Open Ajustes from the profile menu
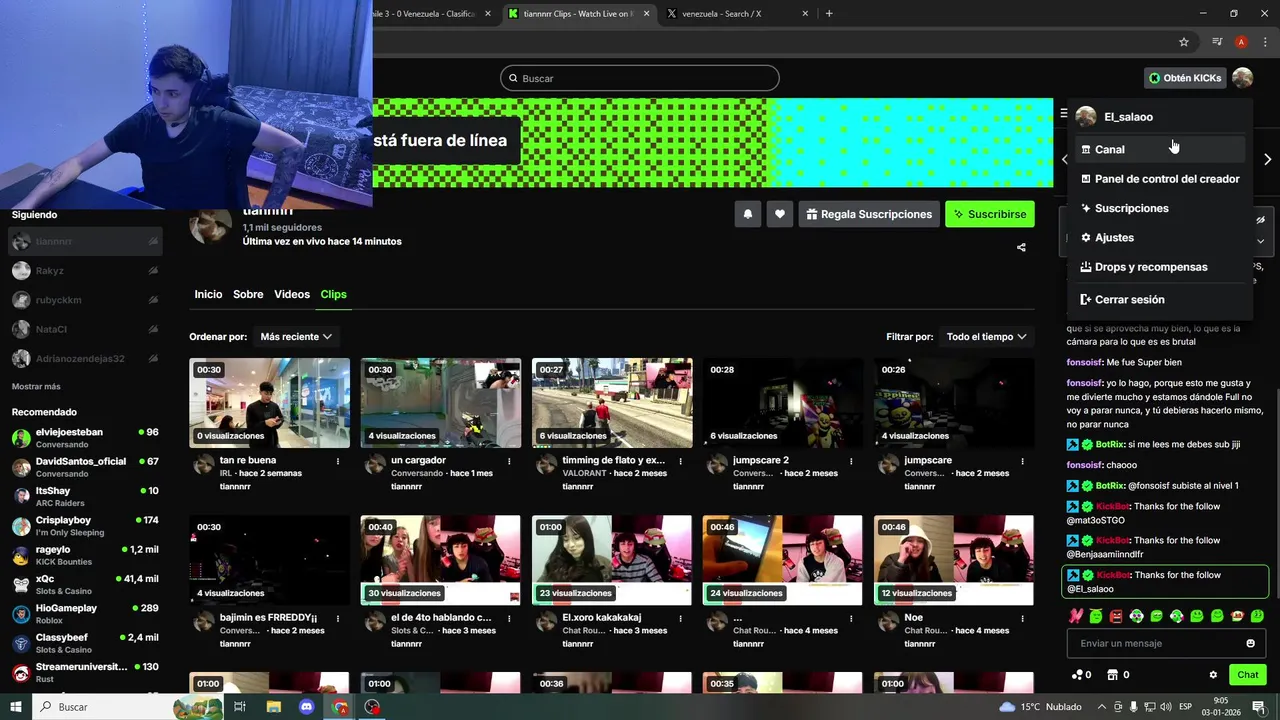 click(1159, 237)
